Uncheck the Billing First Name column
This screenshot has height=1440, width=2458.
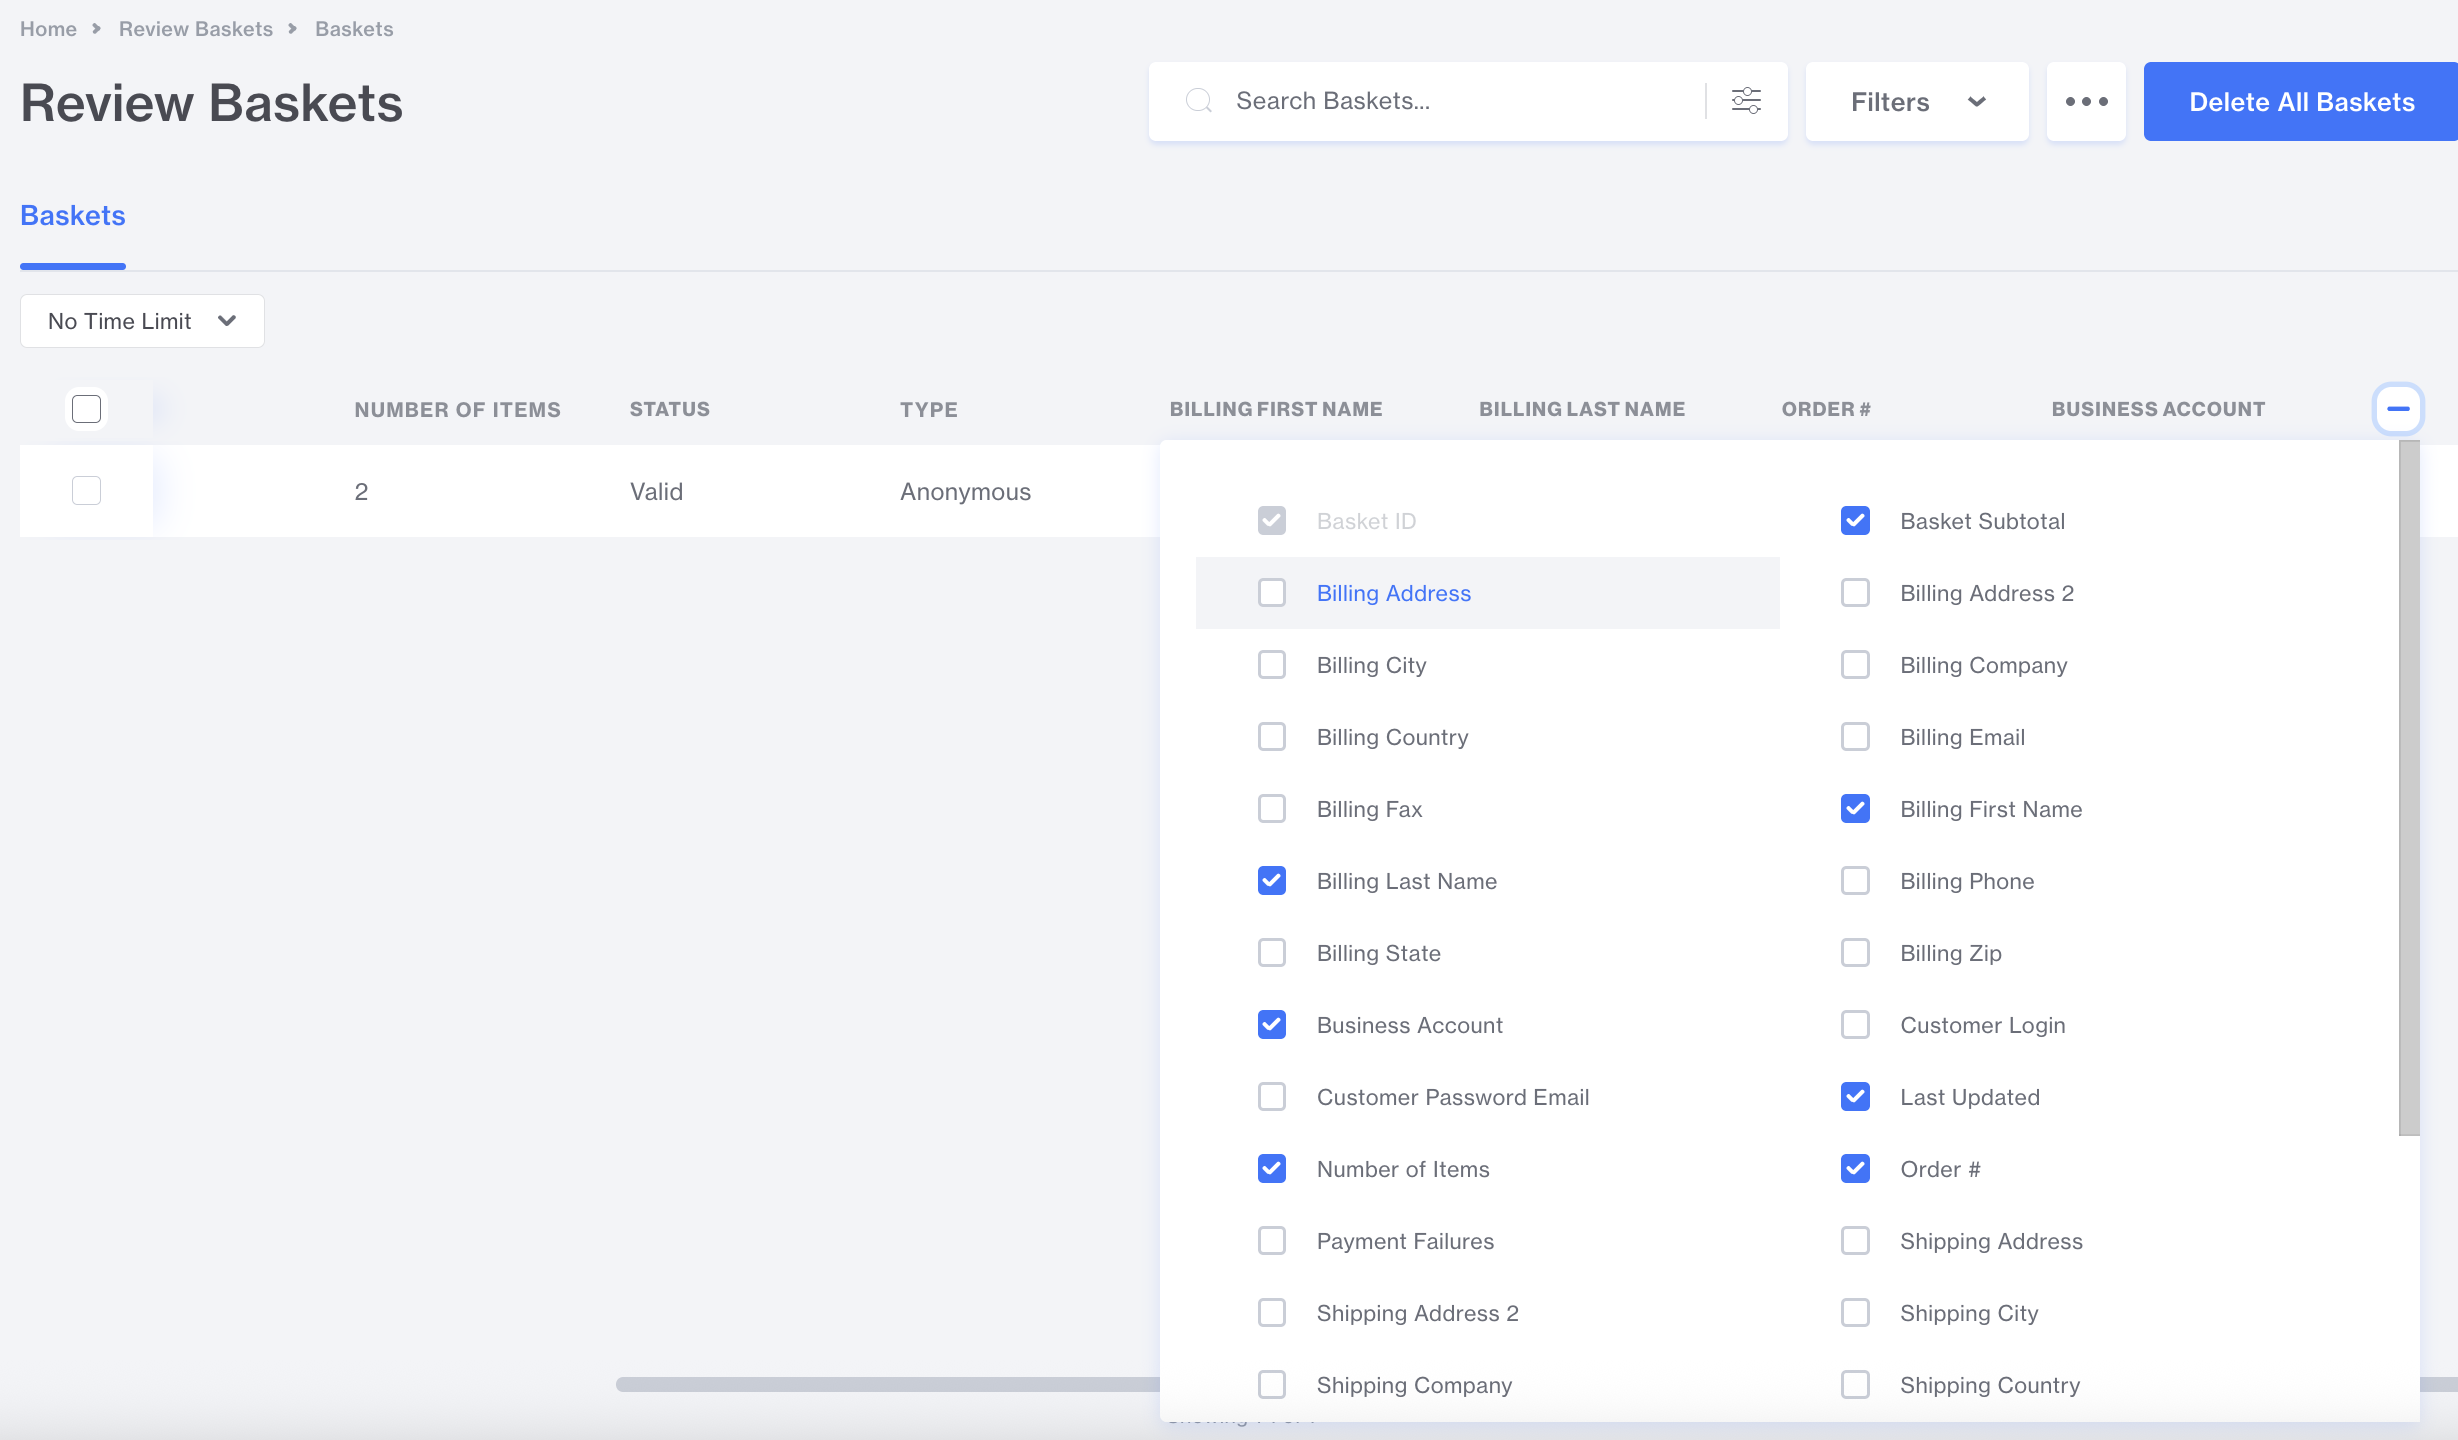point(1856,809)
